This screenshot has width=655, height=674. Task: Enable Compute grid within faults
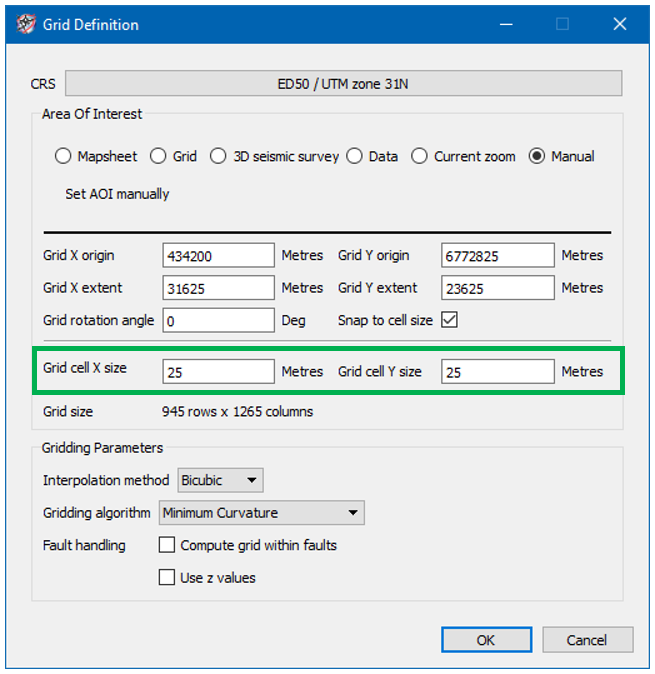click(x=167, y=546)
